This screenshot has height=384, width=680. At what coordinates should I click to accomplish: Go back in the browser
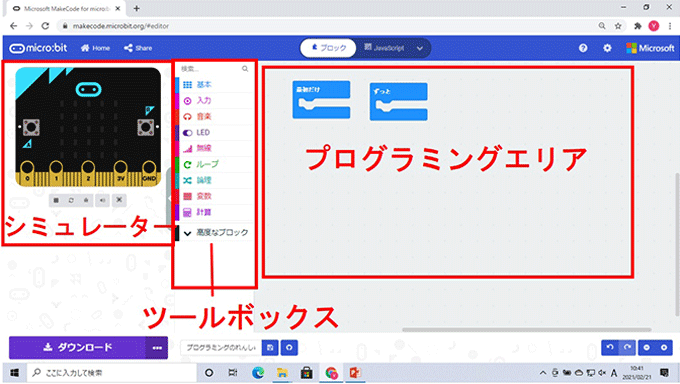[x=13, y=26]
